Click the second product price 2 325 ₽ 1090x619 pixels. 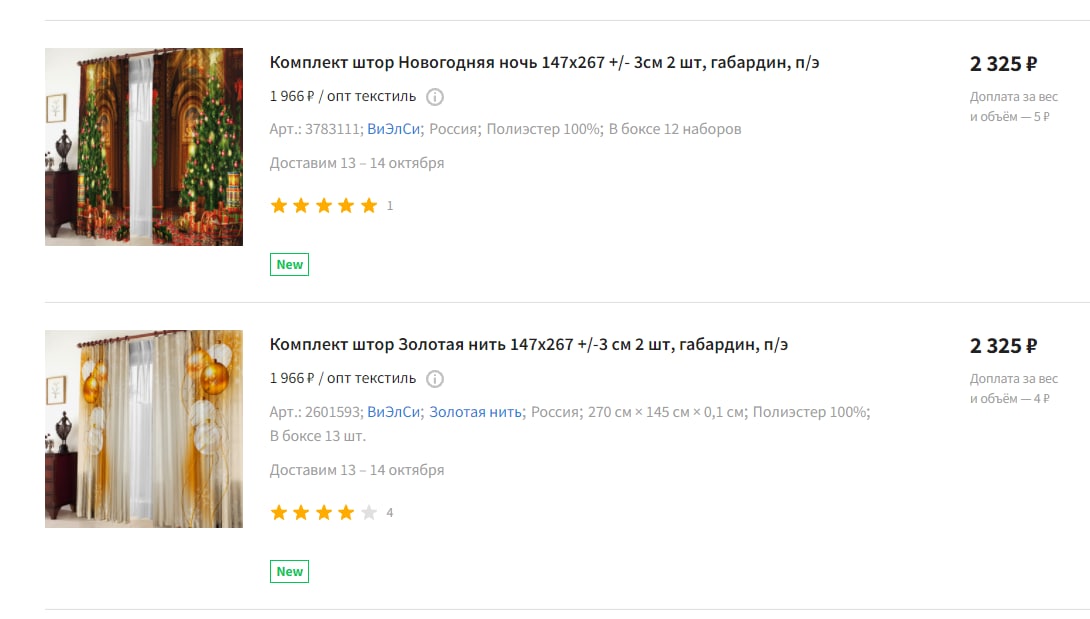(1003, 346)
